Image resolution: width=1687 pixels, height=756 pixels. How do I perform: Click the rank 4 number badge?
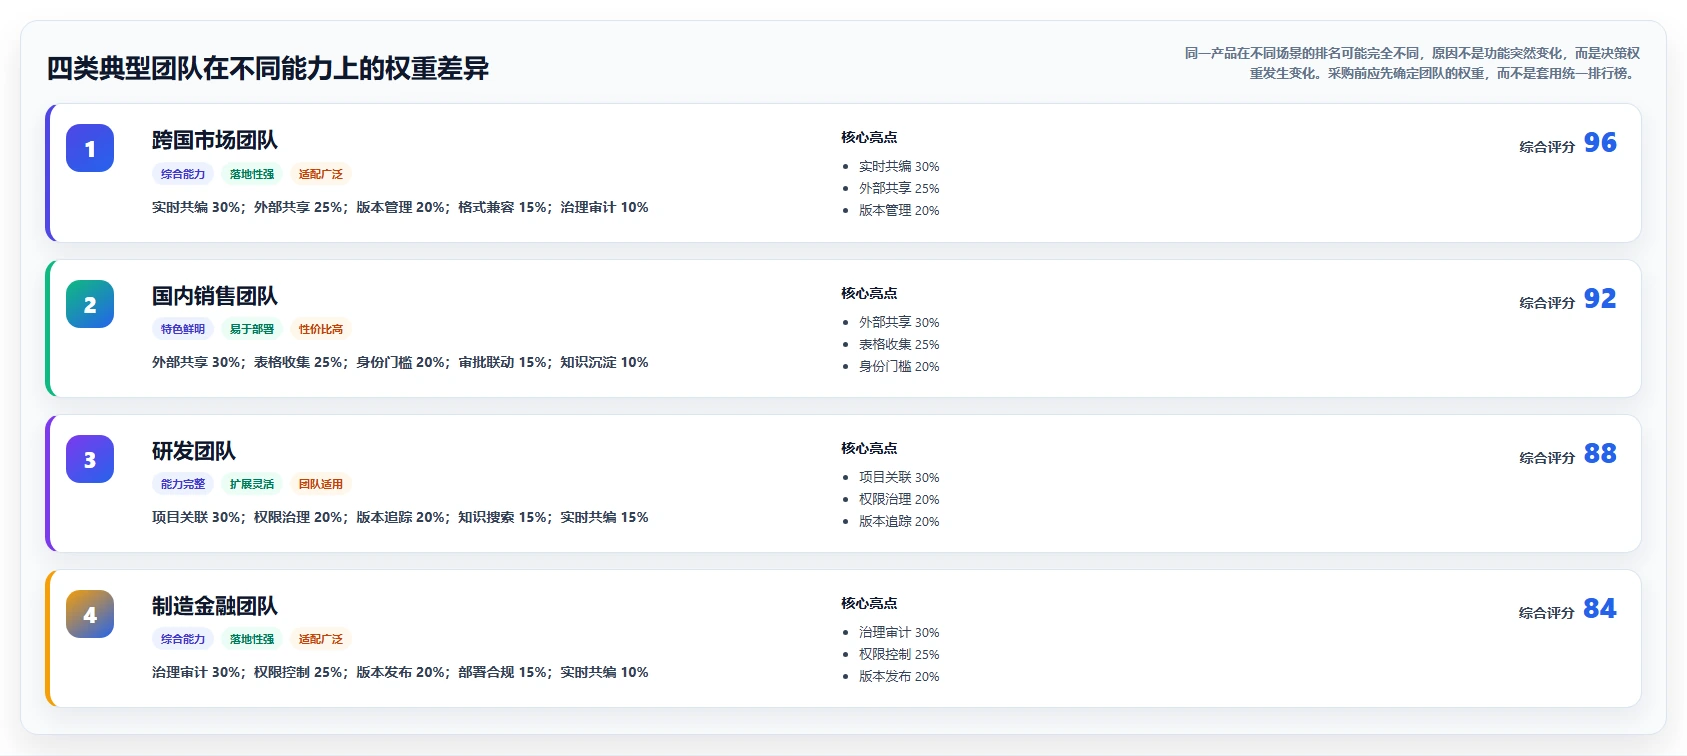90,614
